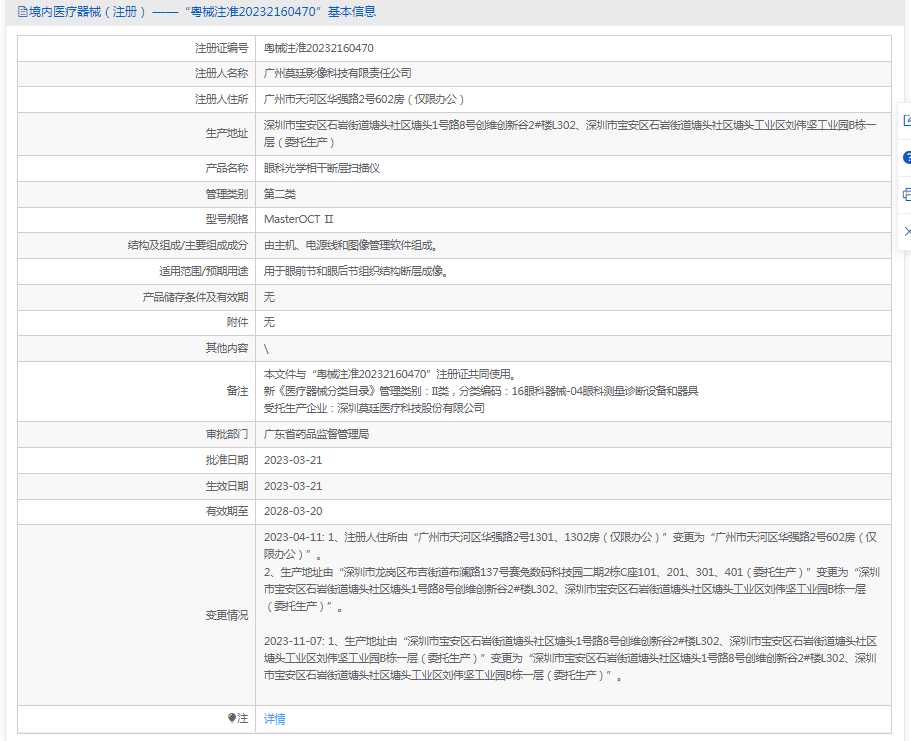Screen dimensions: 911x741
Task: Select effective date 2023-03-21 in 生效日期 row
Action: click(293, 486)
